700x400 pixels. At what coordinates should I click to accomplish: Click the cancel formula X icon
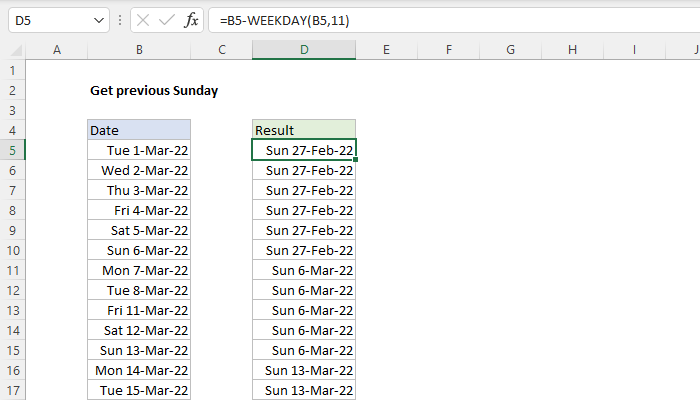(144, 19)
